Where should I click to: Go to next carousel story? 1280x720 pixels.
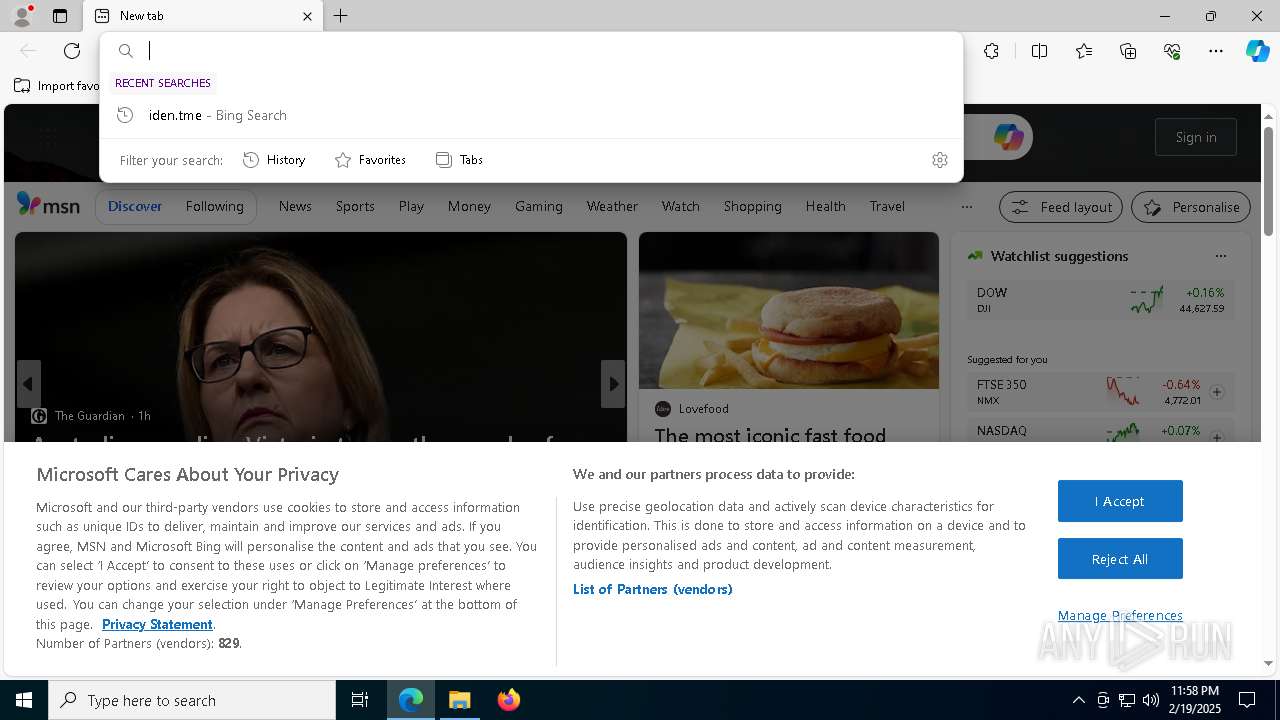pos(613,384)
